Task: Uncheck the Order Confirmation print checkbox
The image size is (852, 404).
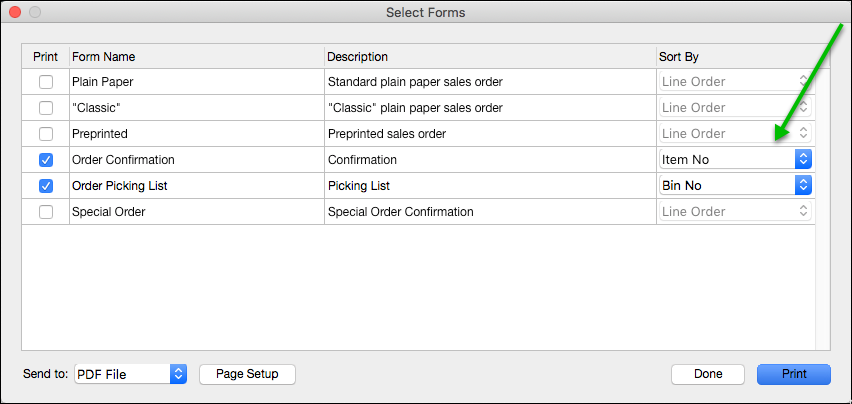Action: pyautogui.click(x=45, y=160)
